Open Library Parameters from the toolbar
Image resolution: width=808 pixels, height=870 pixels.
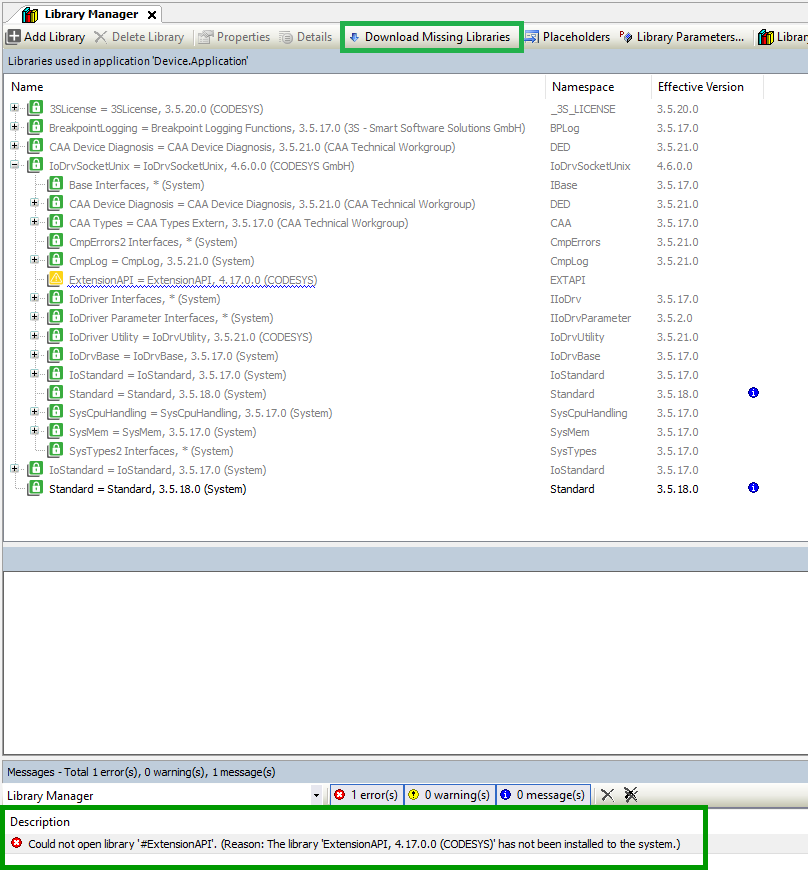(682, 37)
